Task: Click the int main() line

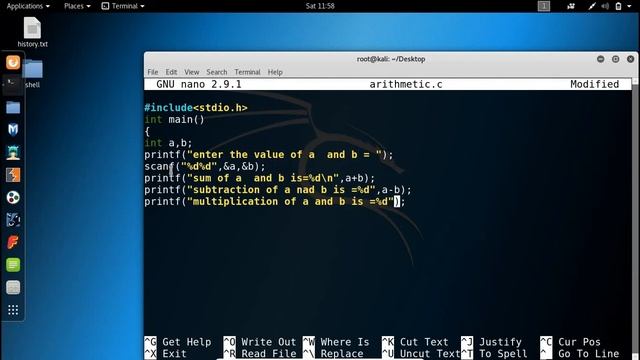Action: click(x=174, y=120)
